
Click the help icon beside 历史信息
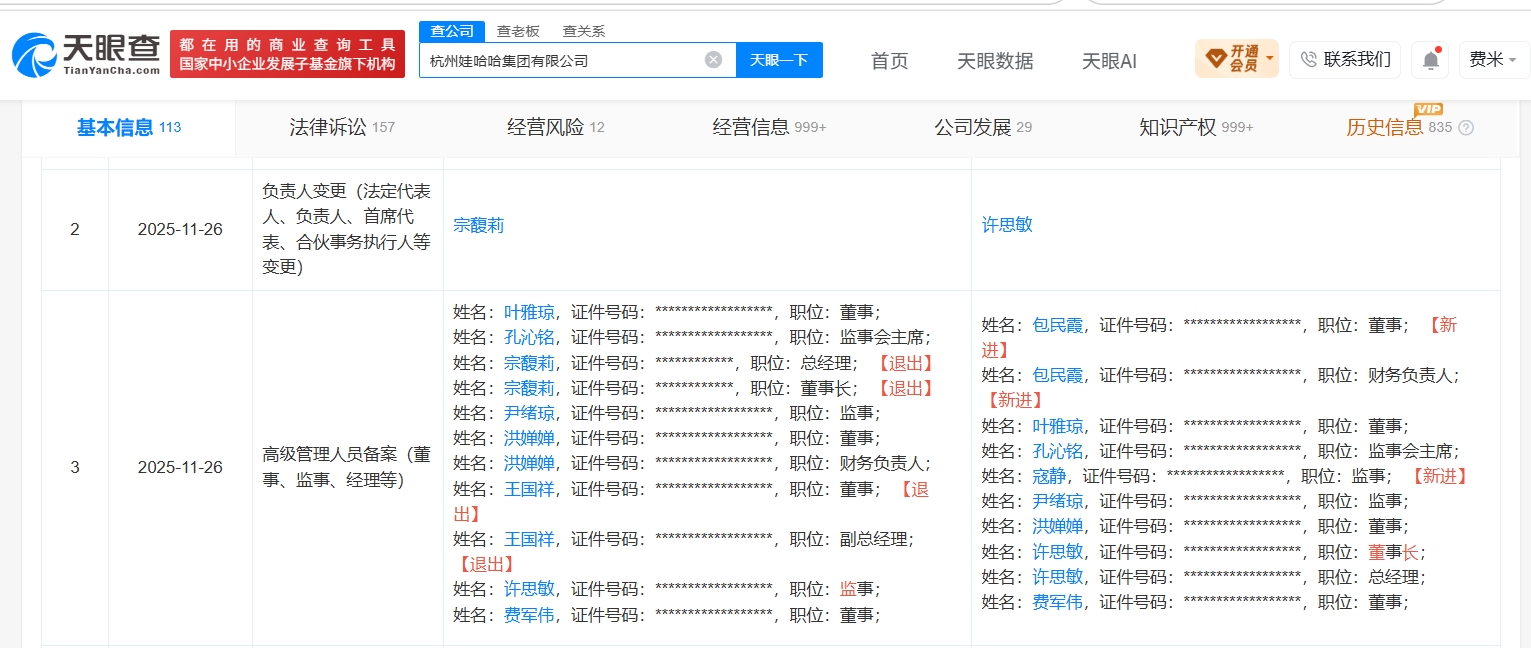click(x=1466, y=128)
